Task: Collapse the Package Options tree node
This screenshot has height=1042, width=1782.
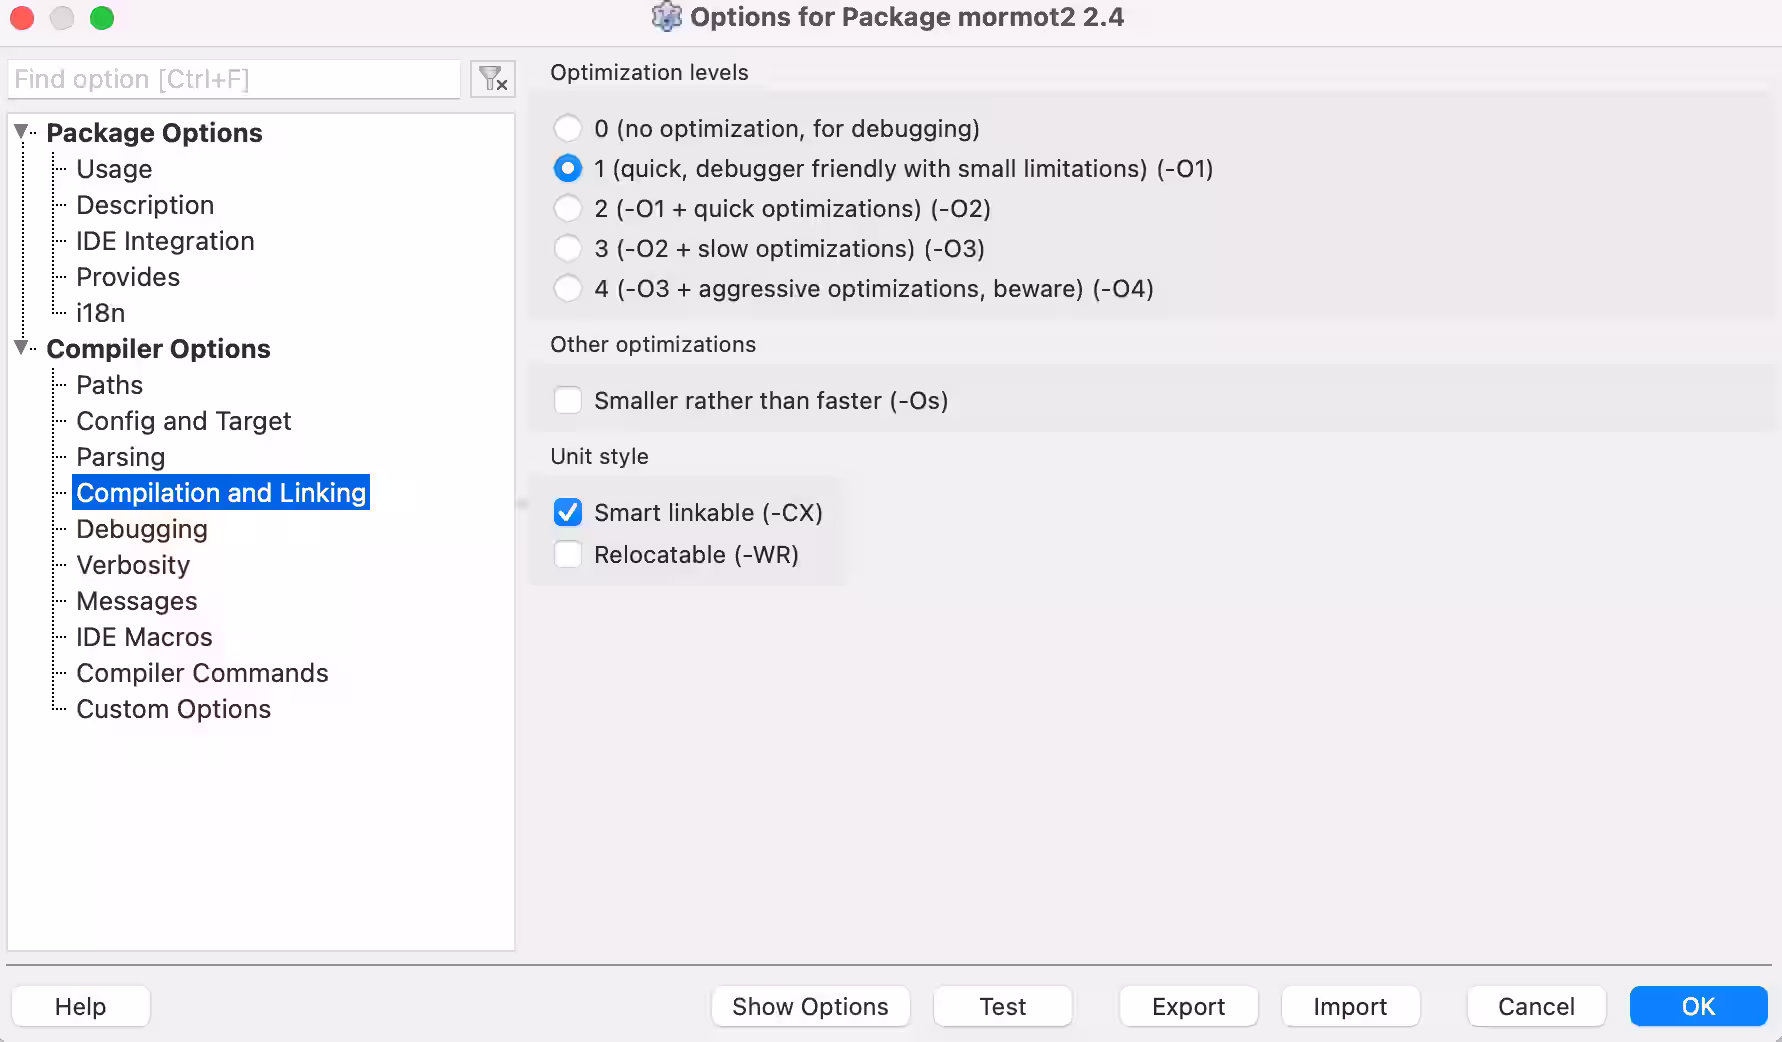Action: coord(20,132)
